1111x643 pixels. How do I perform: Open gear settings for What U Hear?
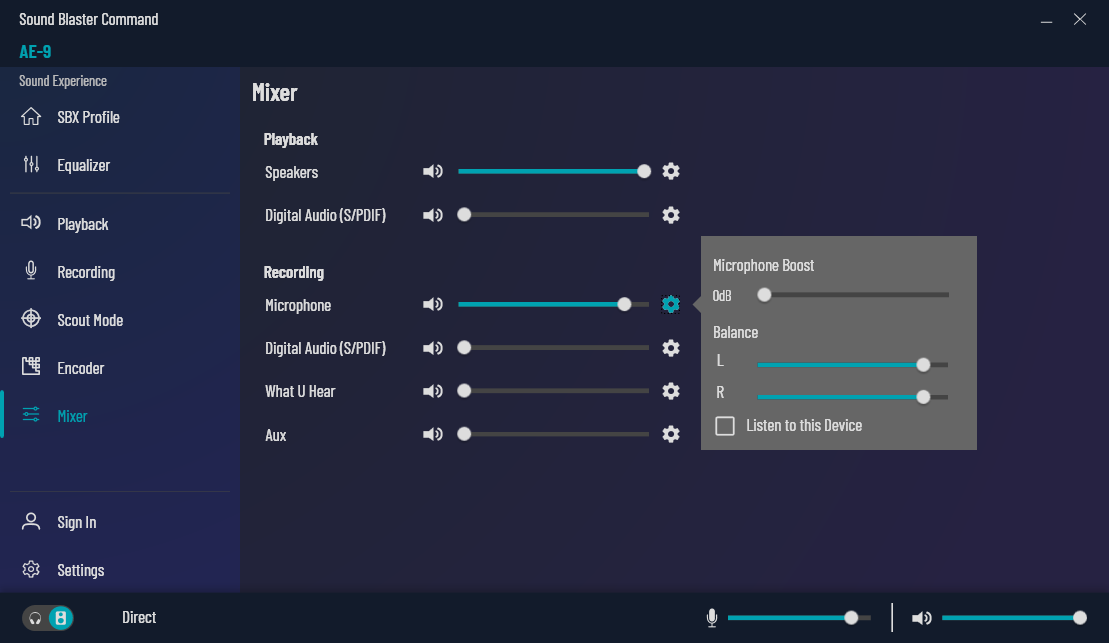pos(671,391)
